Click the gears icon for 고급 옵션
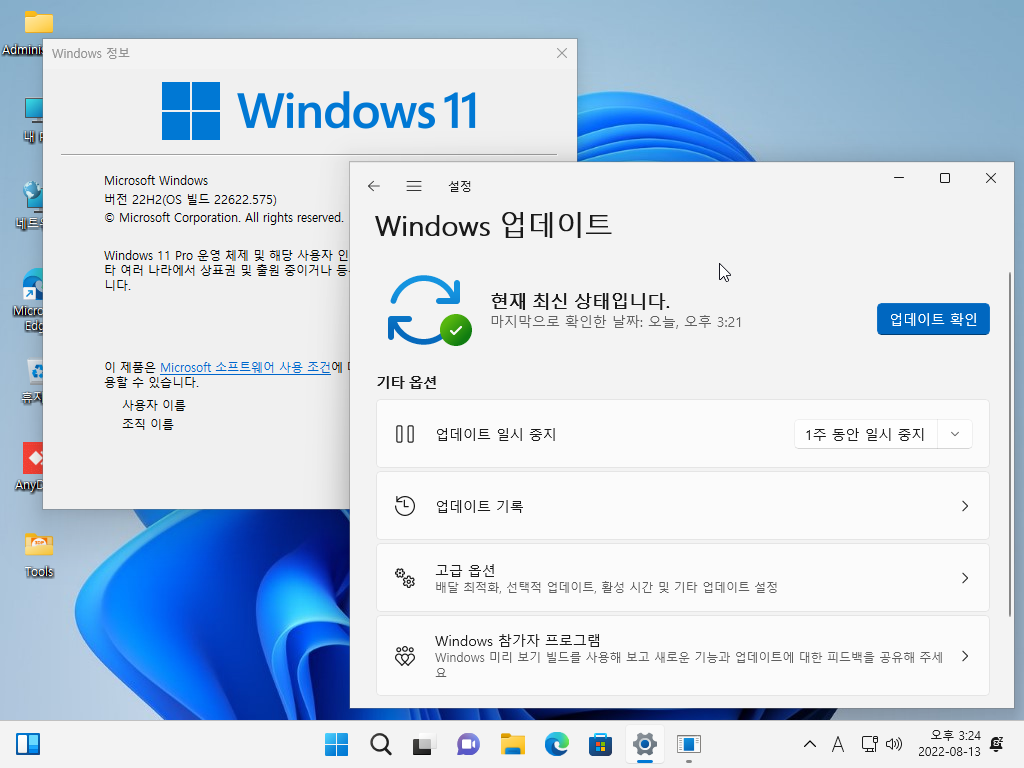The height and width of the screenshot is (768, 1024). click(405, 578)
